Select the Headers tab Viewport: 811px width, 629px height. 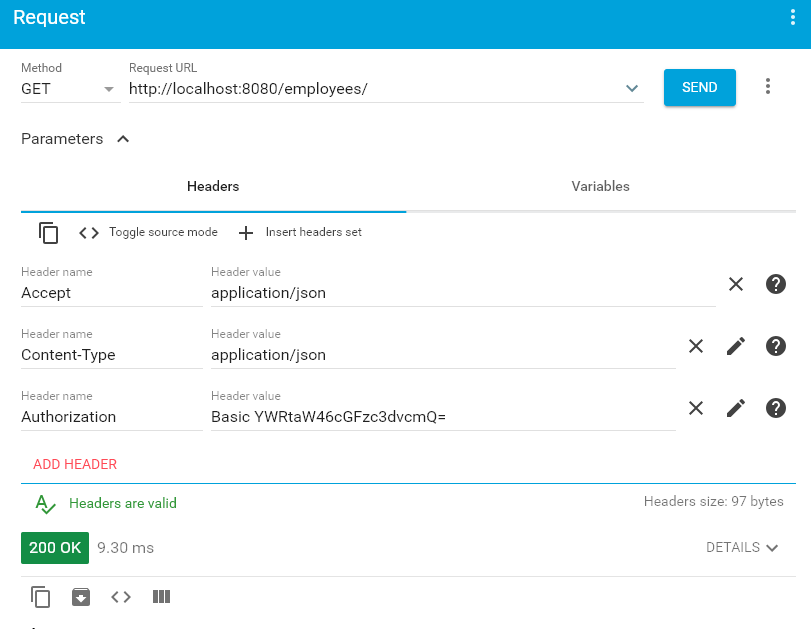(213, 186)
